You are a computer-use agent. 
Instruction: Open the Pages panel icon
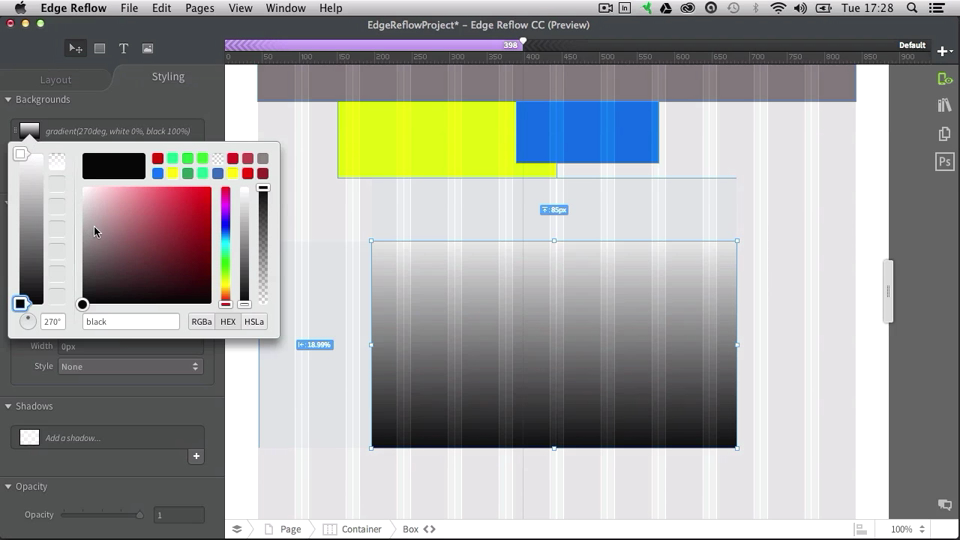tap(944, 133)
